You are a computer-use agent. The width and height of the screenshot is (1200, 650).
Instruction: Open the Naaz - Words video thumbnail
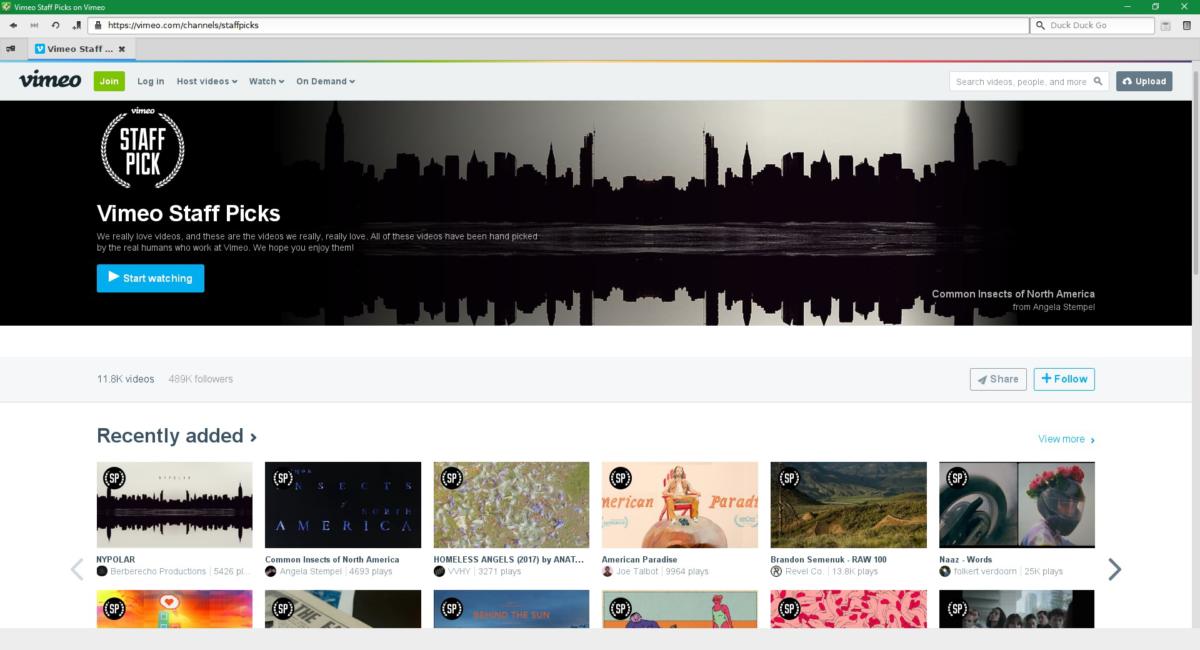coord(1017,505)
